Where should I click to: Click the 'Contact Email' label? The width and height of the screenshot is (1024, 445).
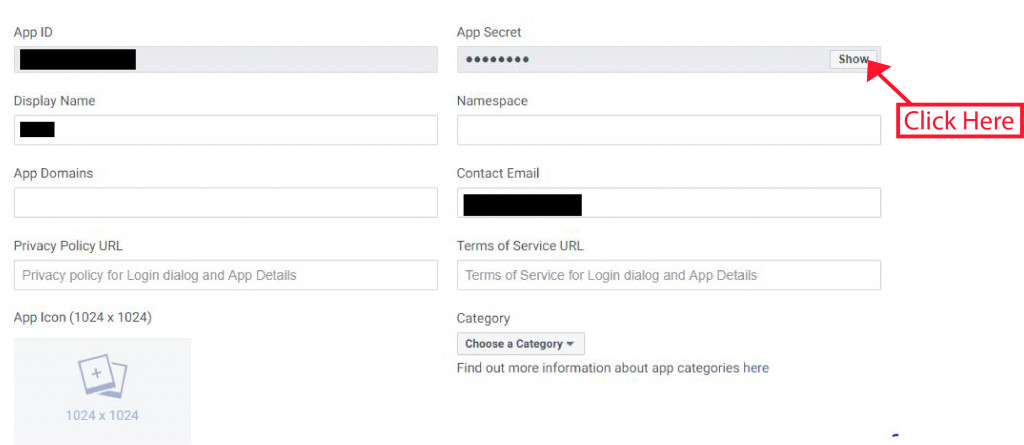[x=498, y=173]
